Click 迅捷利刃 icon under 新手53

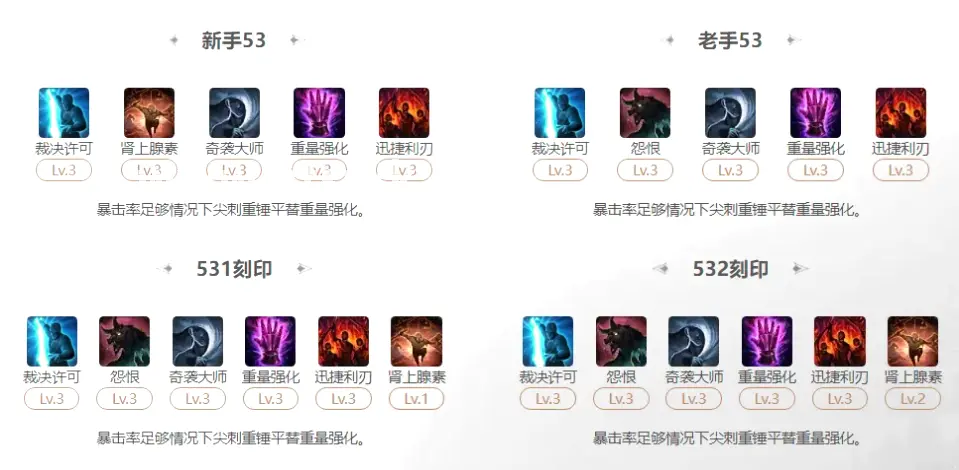pos(404,113)
